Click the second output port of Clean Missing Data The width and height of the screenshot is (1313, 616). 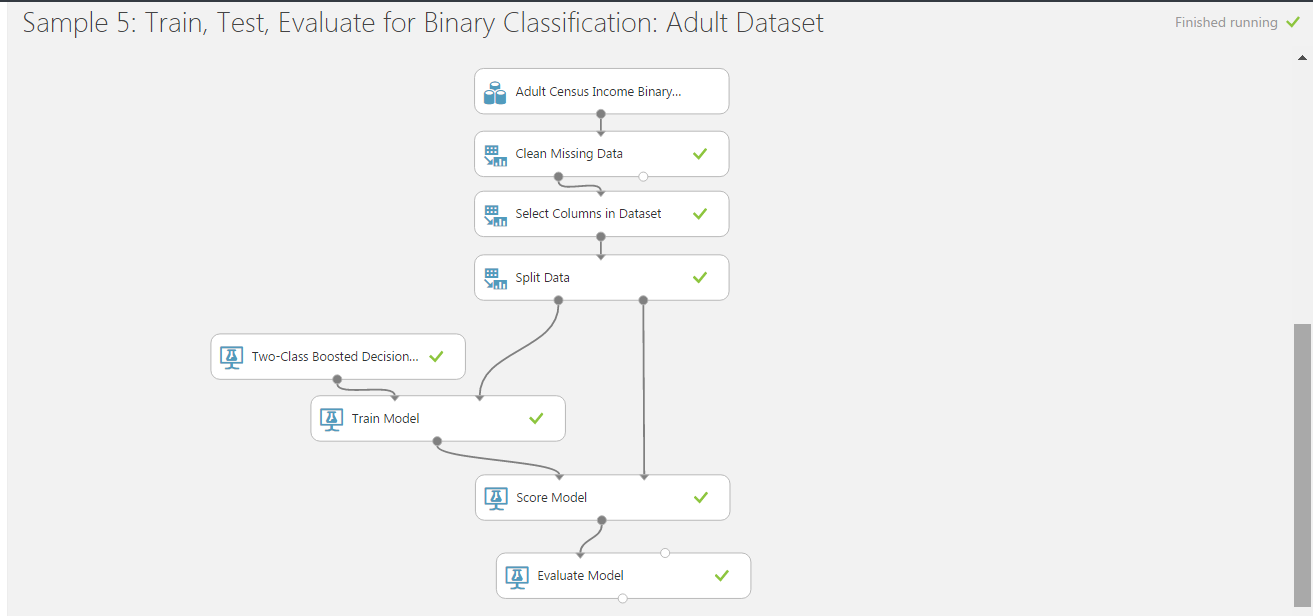(x=643, y=176)
